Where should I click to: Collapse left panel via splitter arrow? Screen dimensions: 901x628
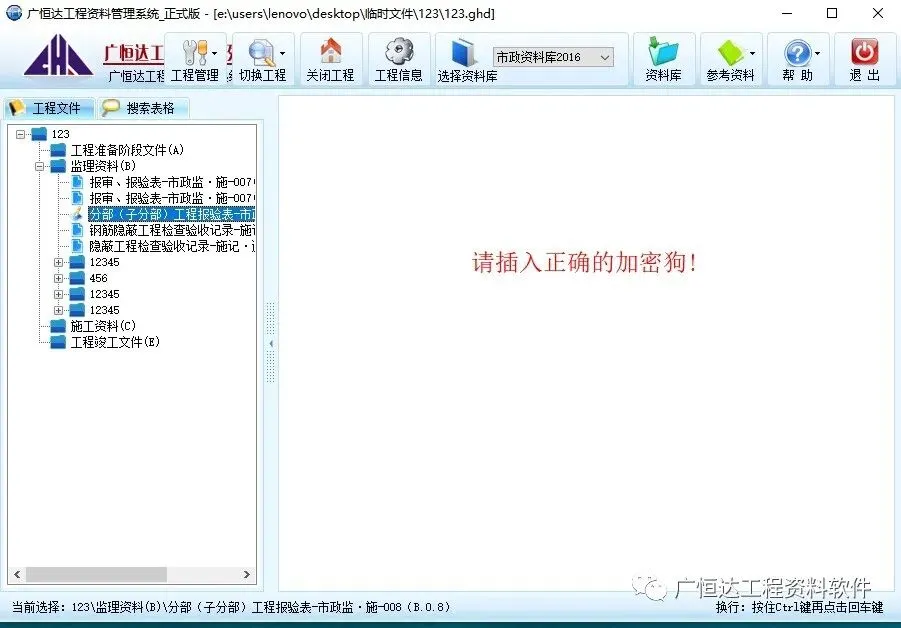coord(271,344)
